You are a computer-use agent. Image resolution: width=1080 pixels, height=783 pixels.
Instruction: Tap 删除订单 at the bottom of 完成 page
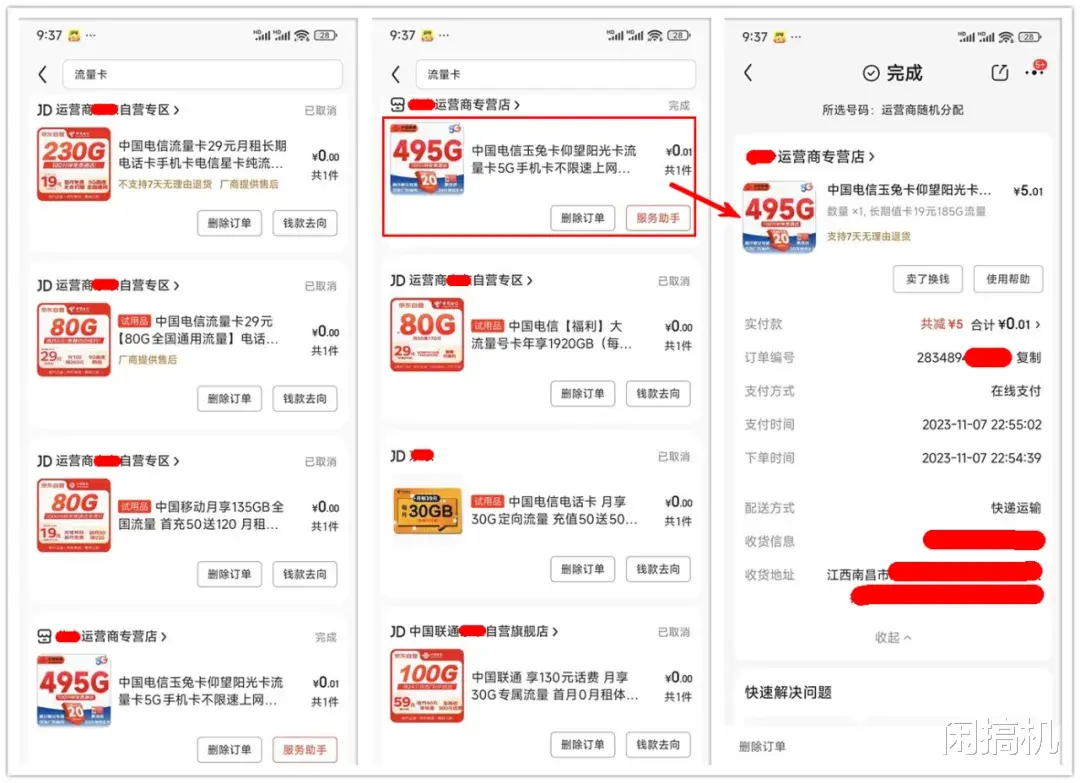click(x=762, y=747)
